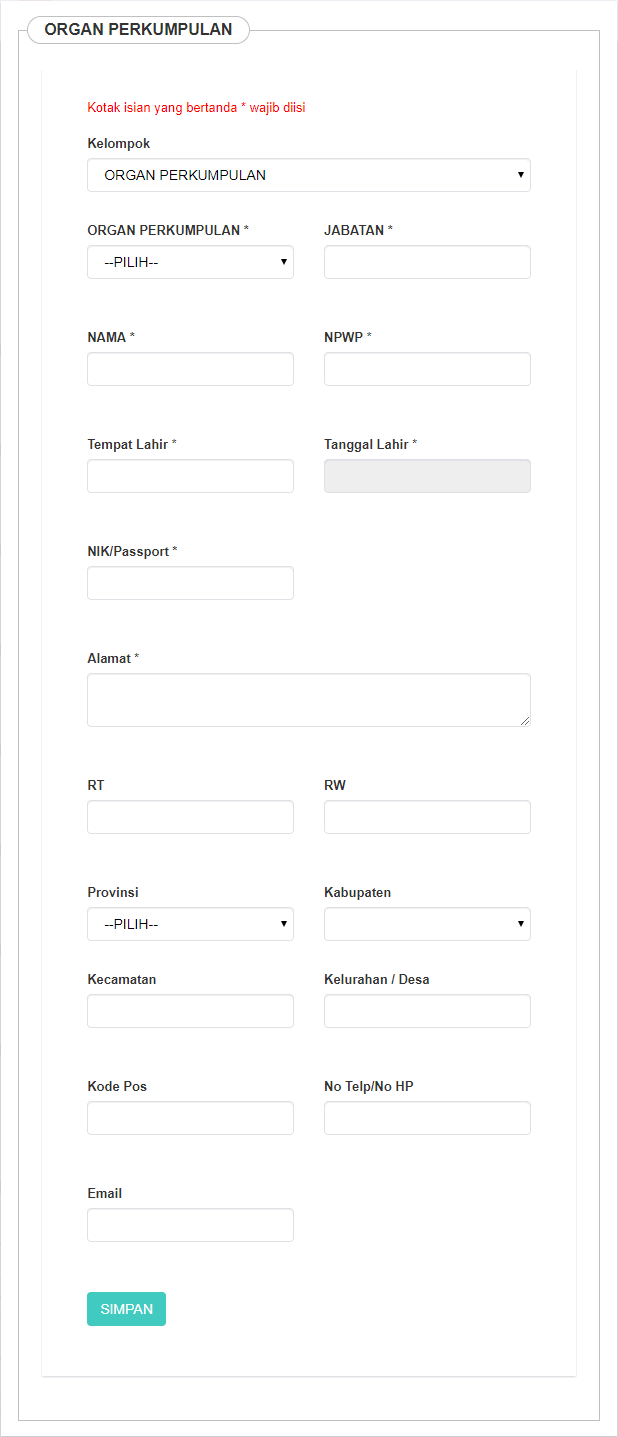Focus the Kelurahan / Desa field

tap(427, 1011)
